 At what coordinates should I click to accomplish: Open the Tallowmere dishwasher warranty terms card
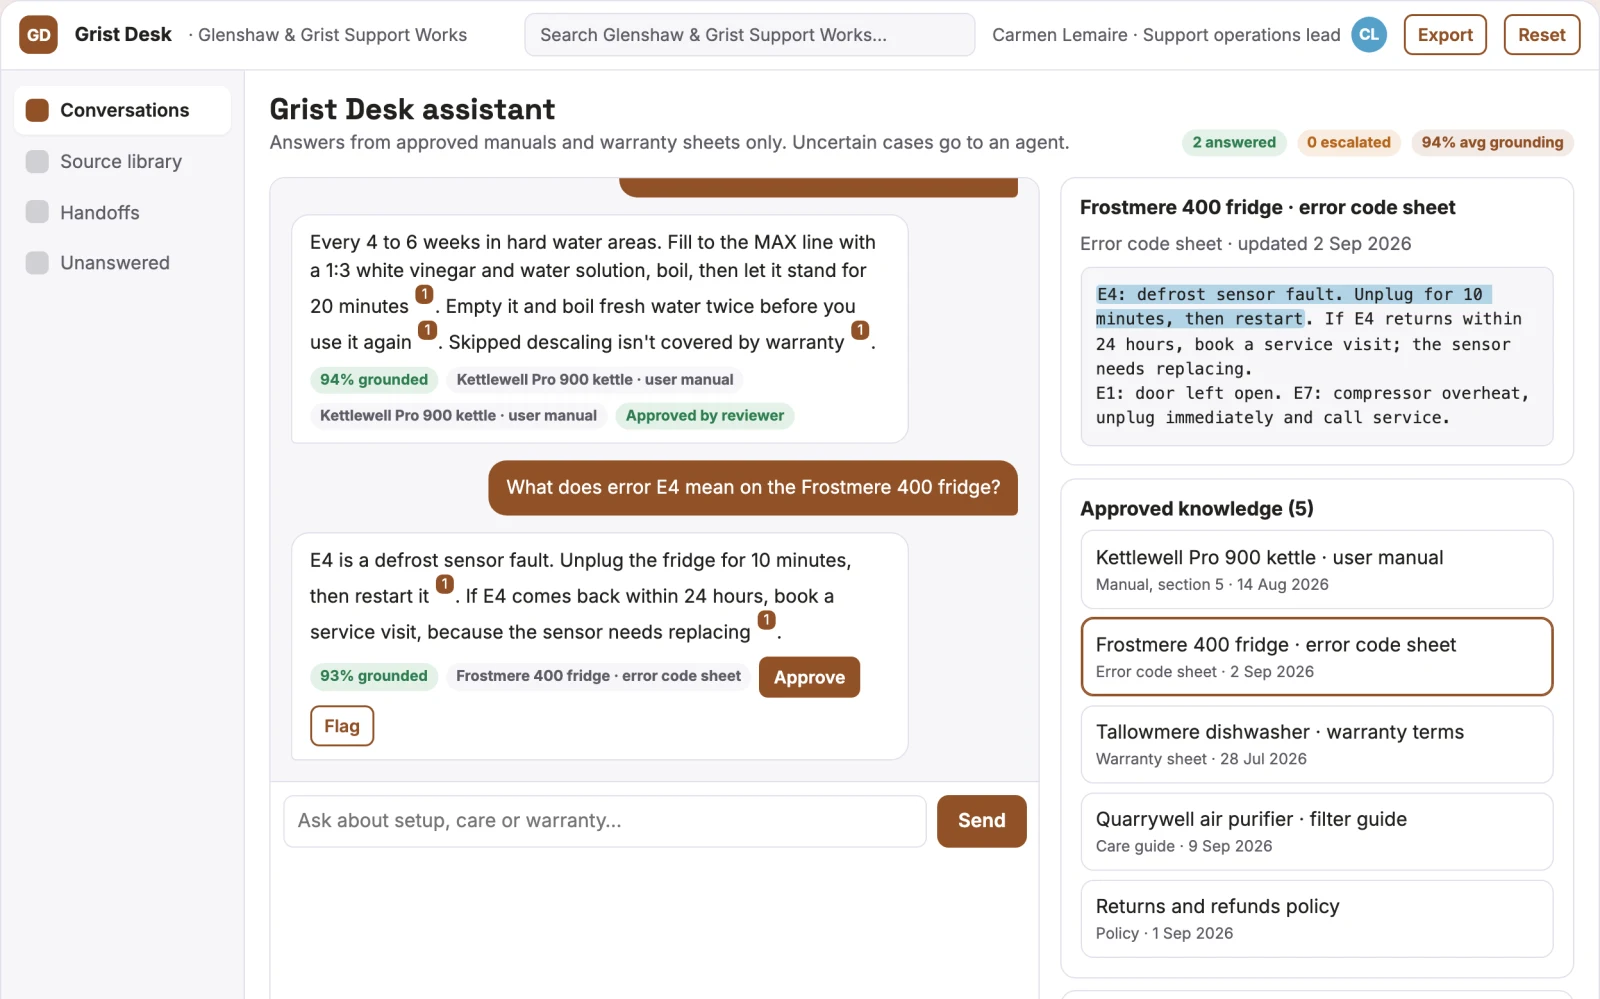tap(1316, 744)
